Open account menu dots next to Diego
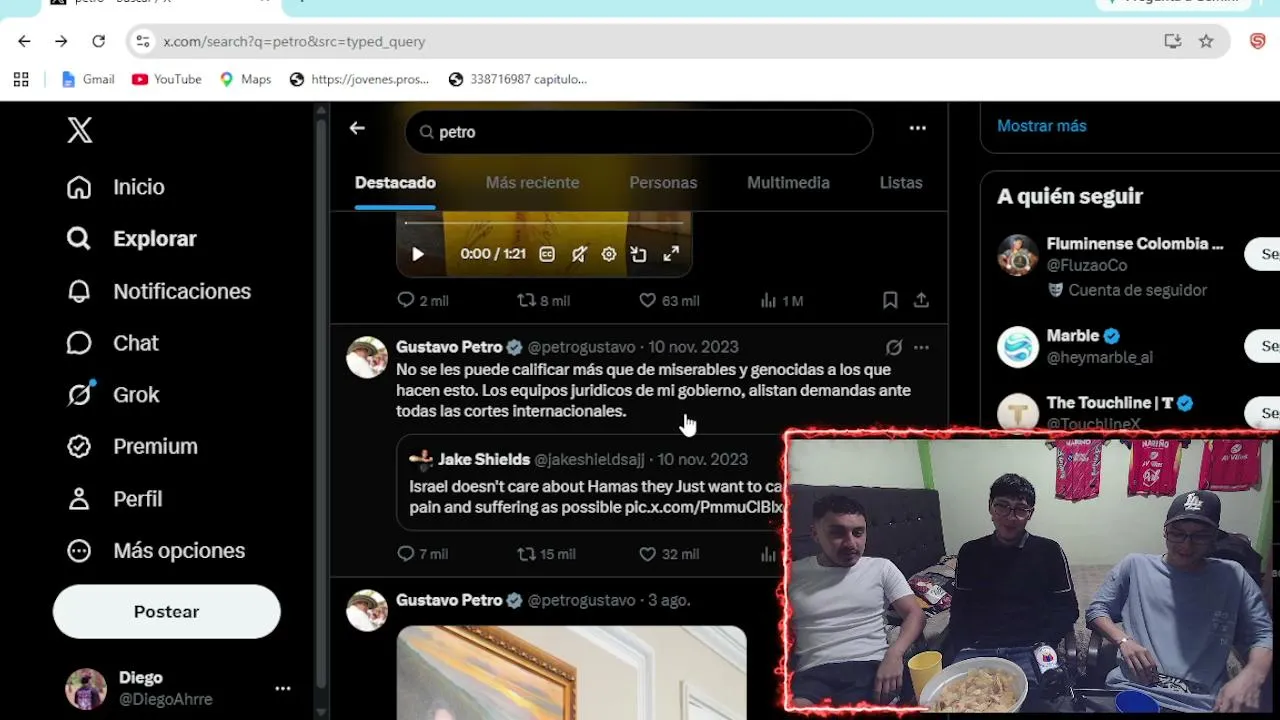The image size is (1280, 720). point(283,689)
